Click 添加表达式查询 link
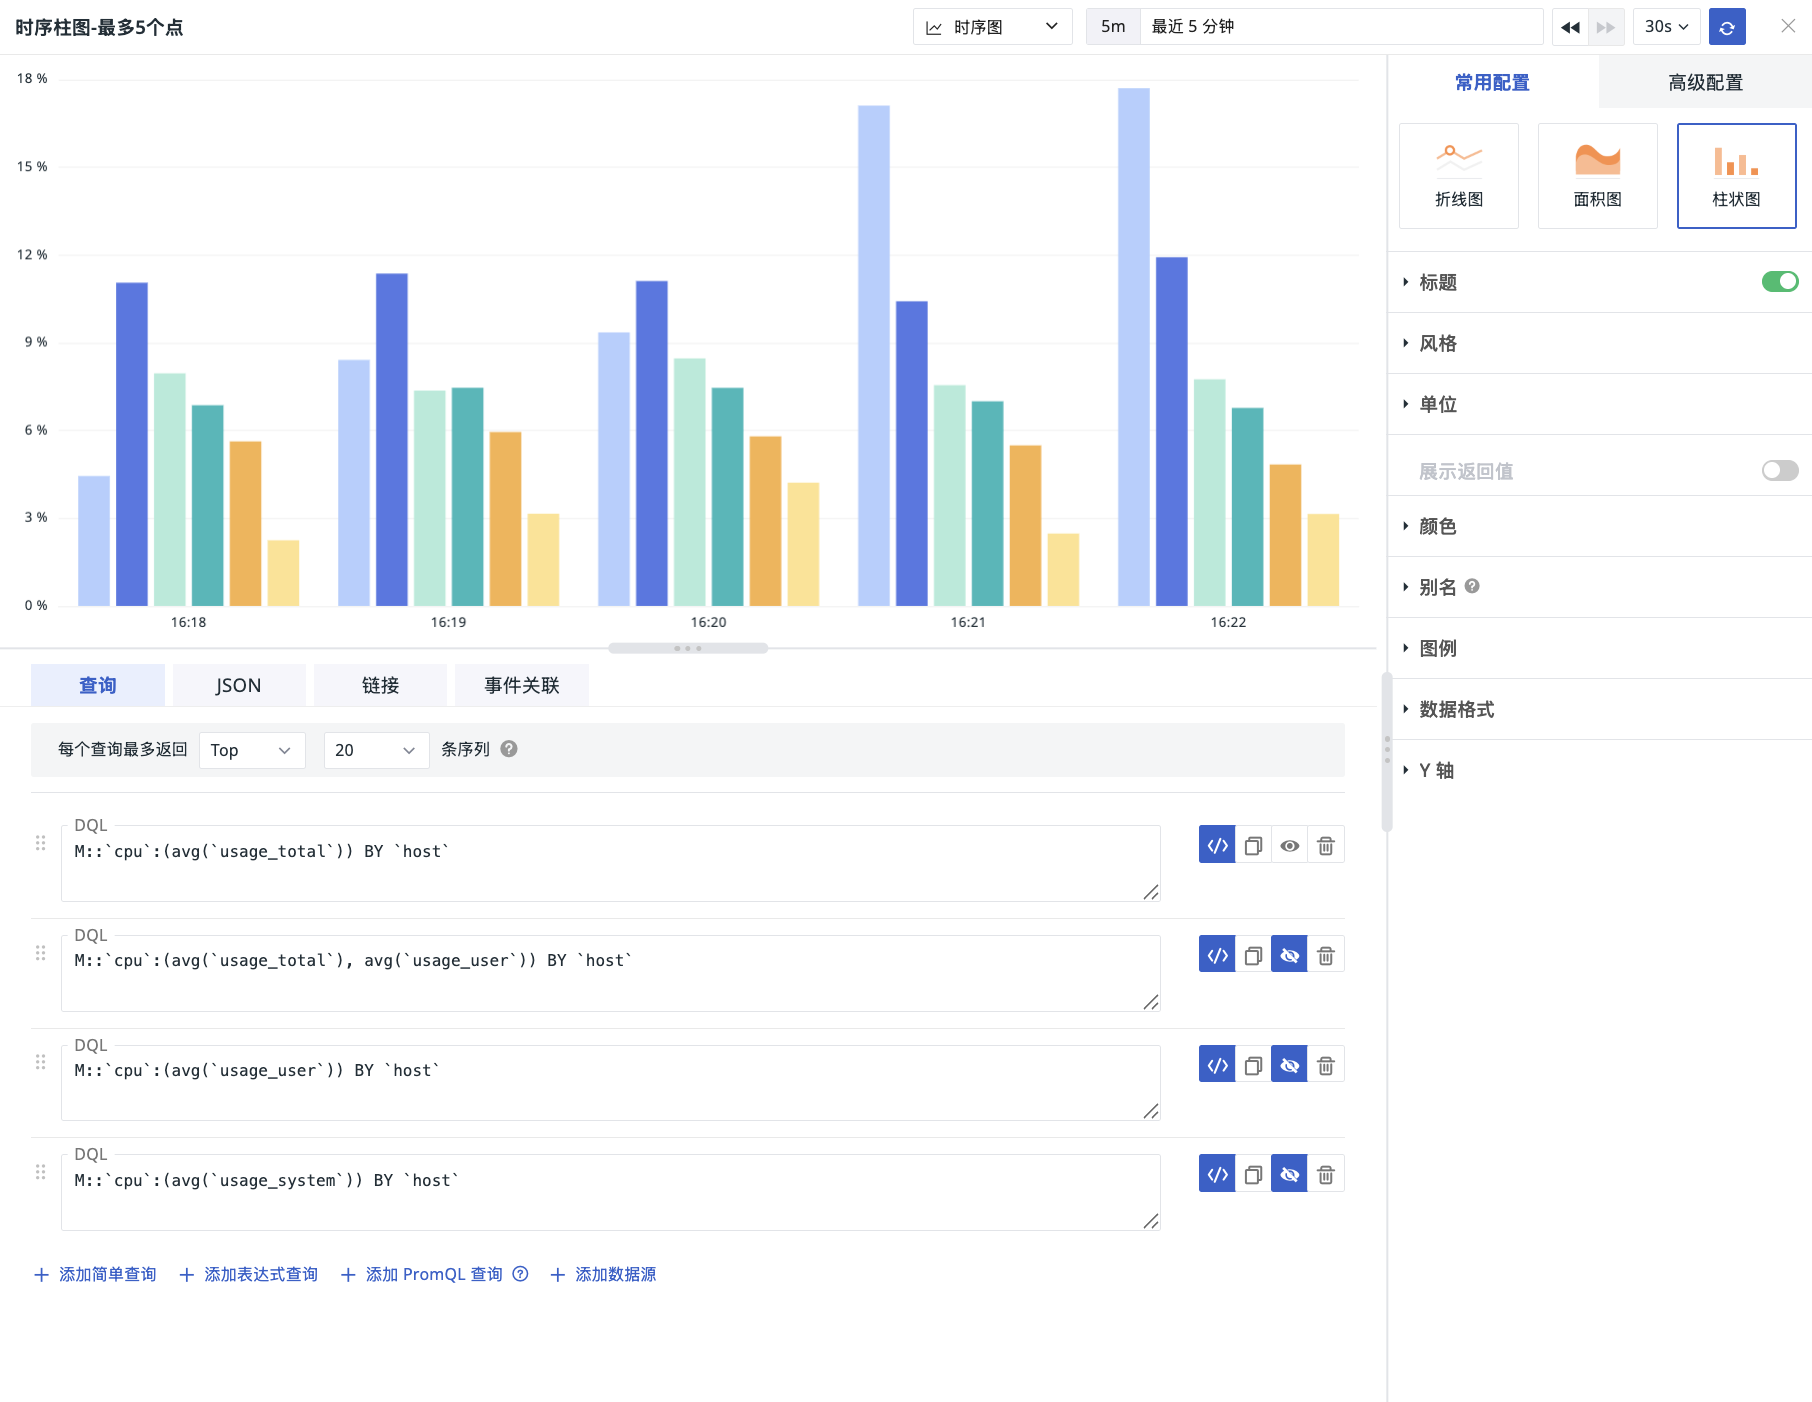The height and width of the screenshot is (1402, 1812). point(249,1274)
